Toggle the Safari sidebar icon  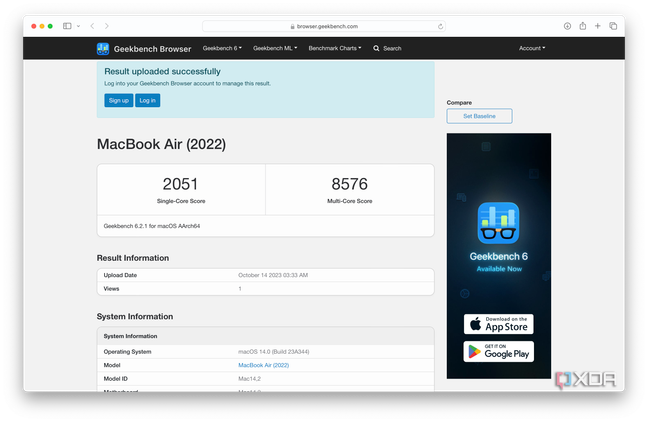[x=67, y=26]
